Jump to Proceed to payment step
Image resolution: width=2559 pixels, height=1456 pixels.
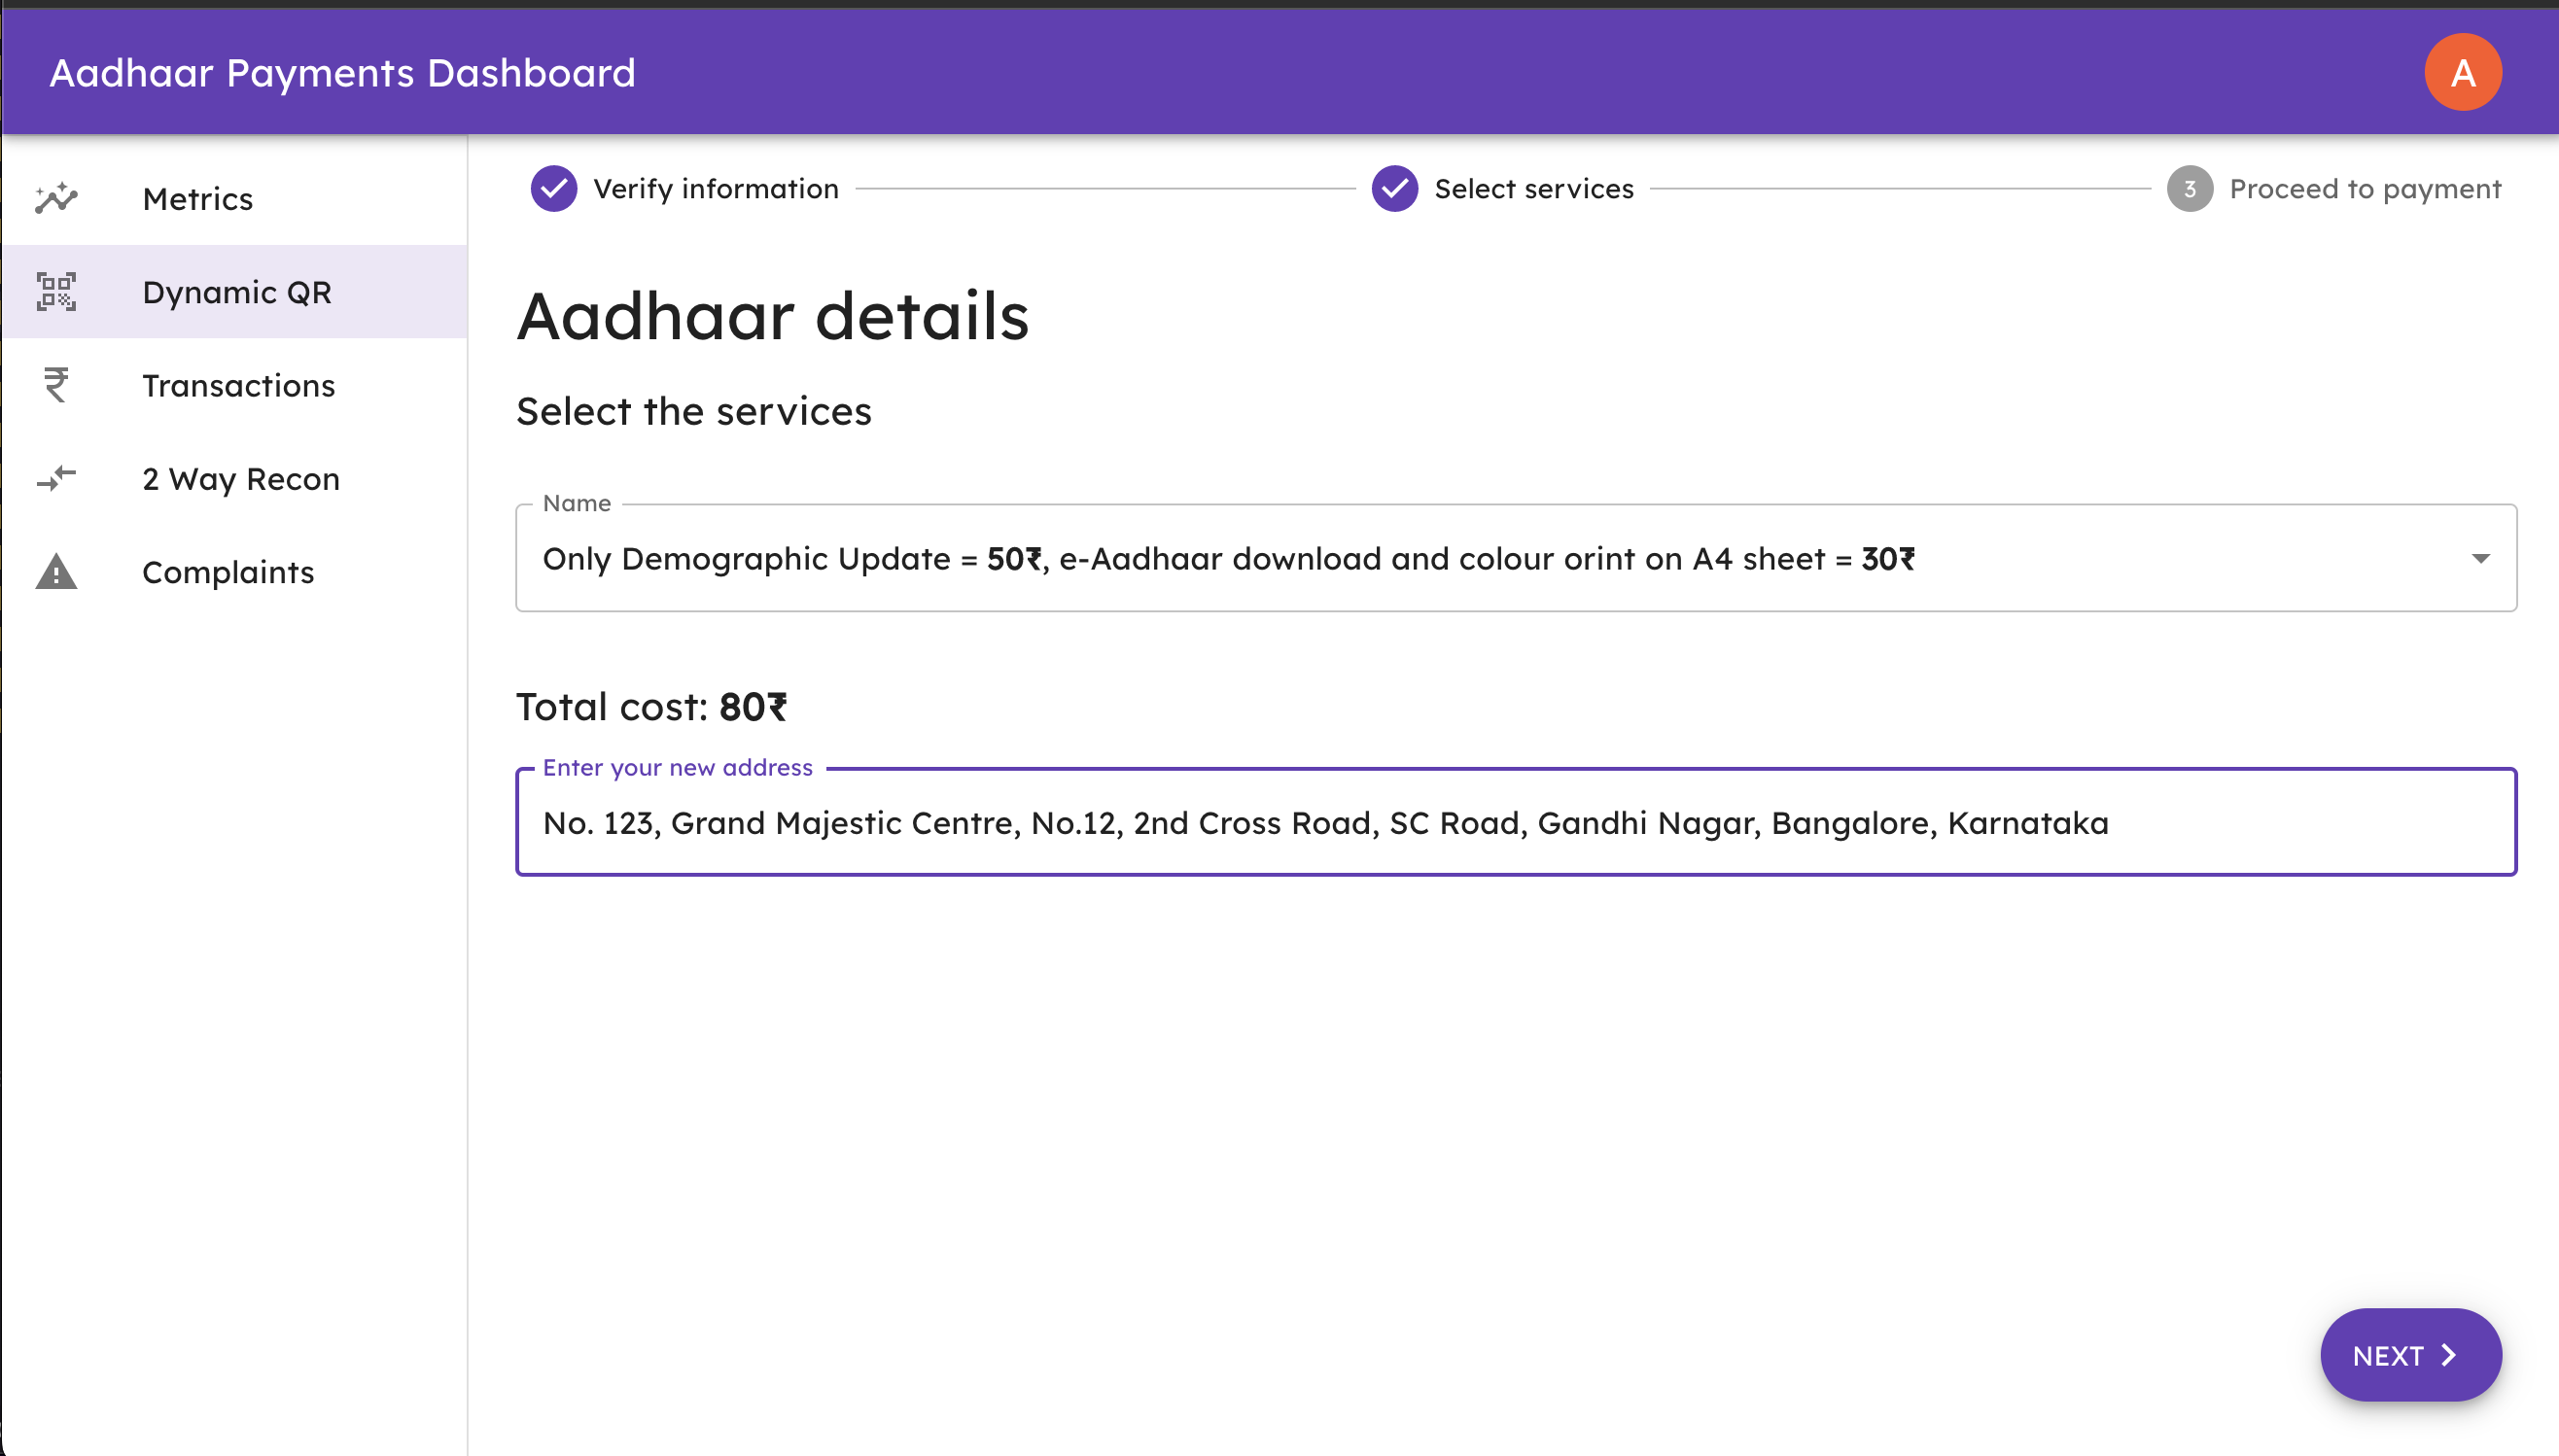(2364, 189)
